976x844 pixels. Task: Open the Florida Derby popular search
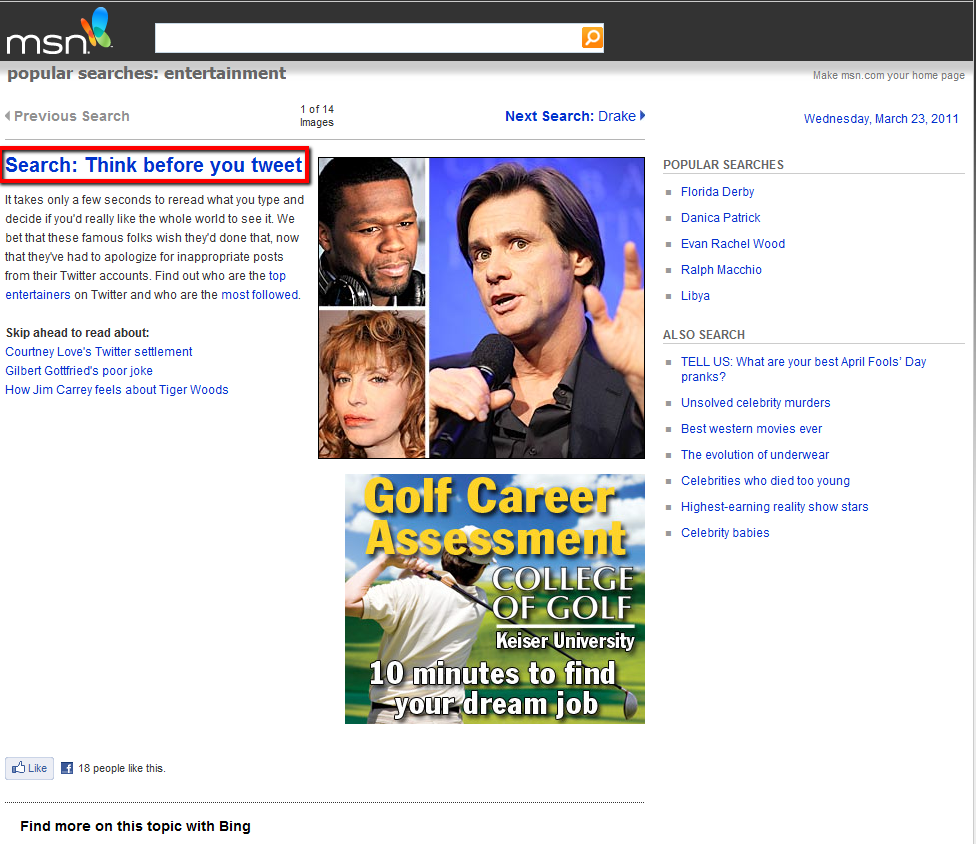717,192
